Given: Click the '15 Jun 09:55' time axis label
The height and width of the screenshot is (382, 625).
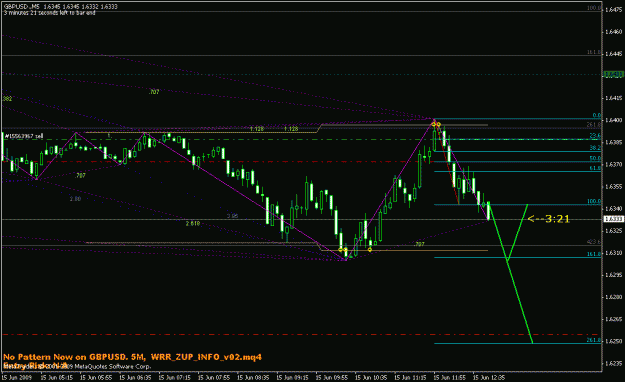Looking at the screenshot, I should 332,377.
